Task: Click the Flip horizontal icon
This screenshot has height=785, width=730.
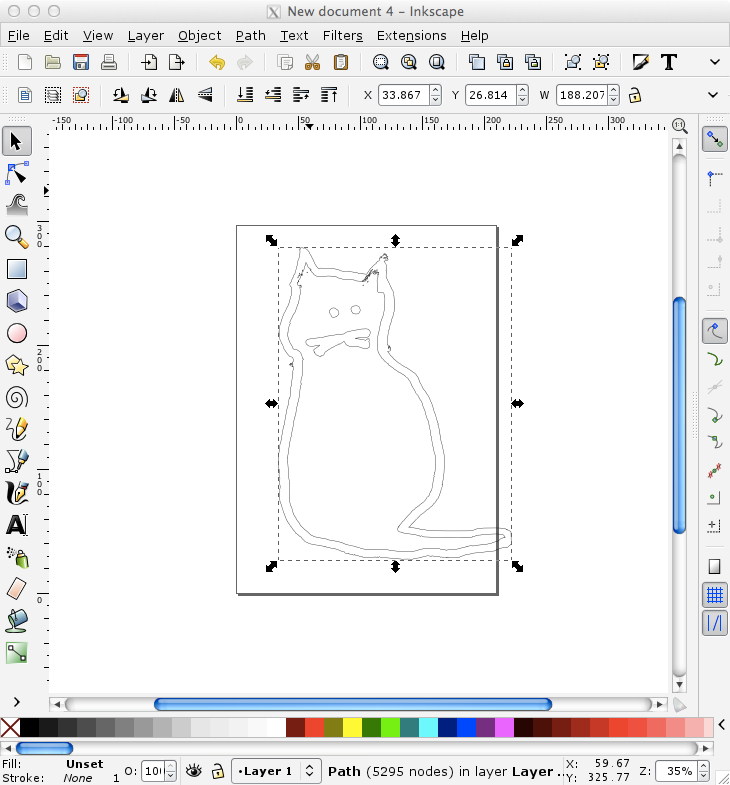Action: click(176, 95)
